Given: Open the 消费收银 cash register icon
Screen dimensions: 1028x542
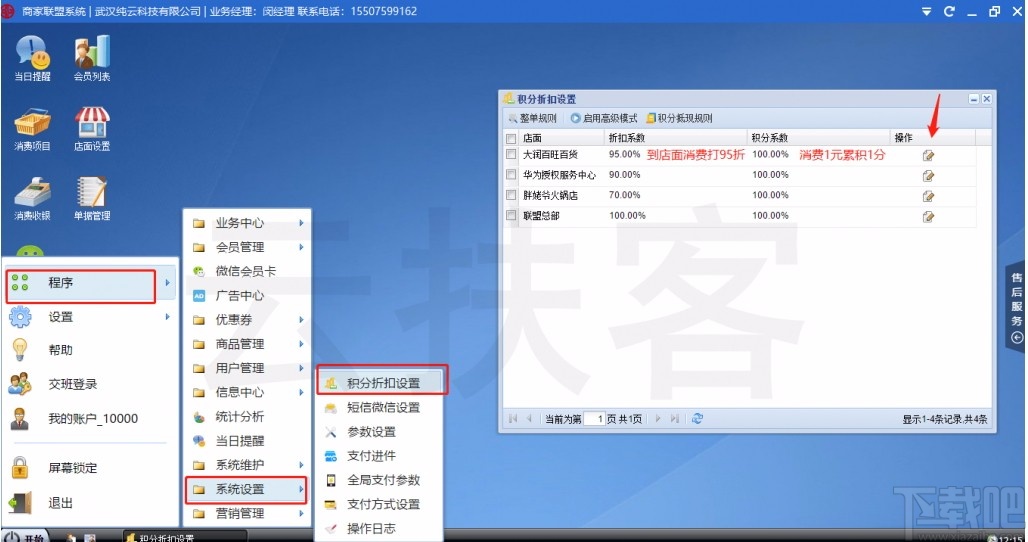Looking at the screenshot, I should (x=32, y=199).
